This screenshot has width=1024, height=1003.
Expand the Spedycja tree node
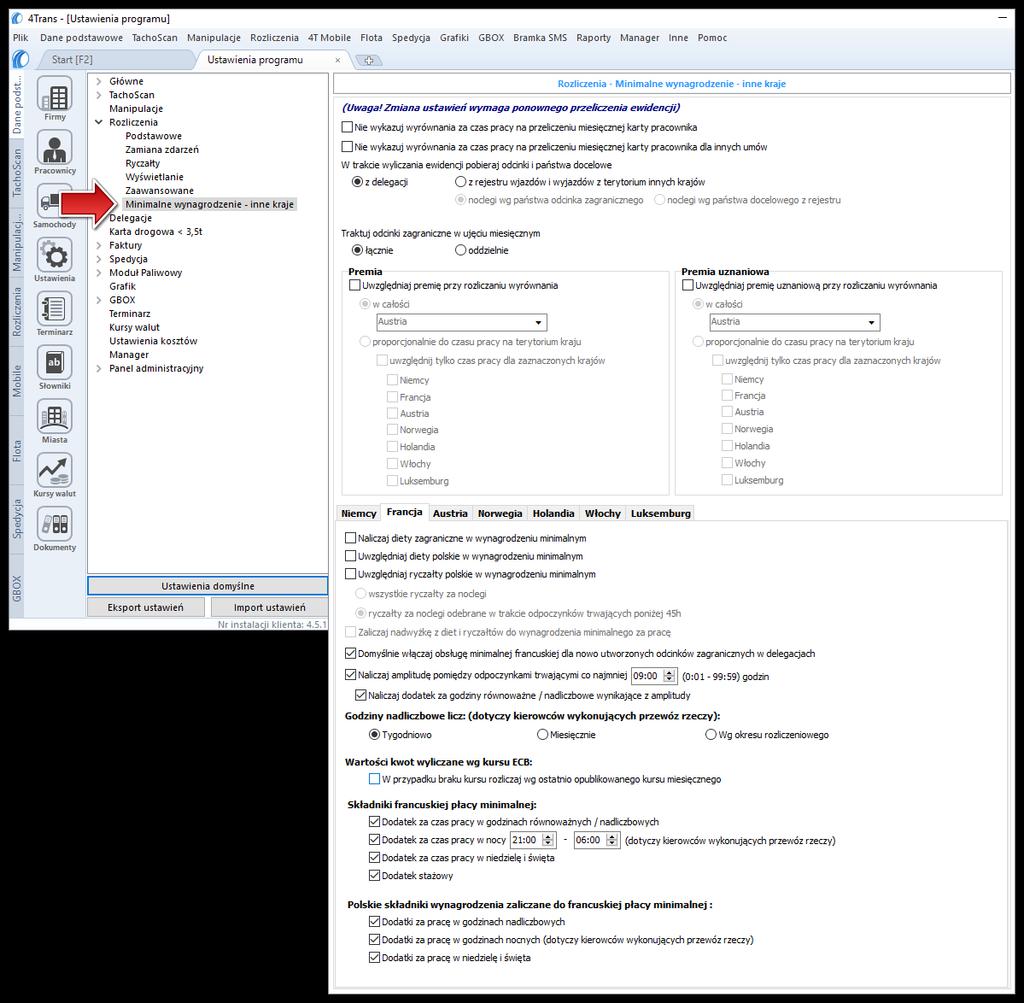pyautogui.click(x=99, y=259)
